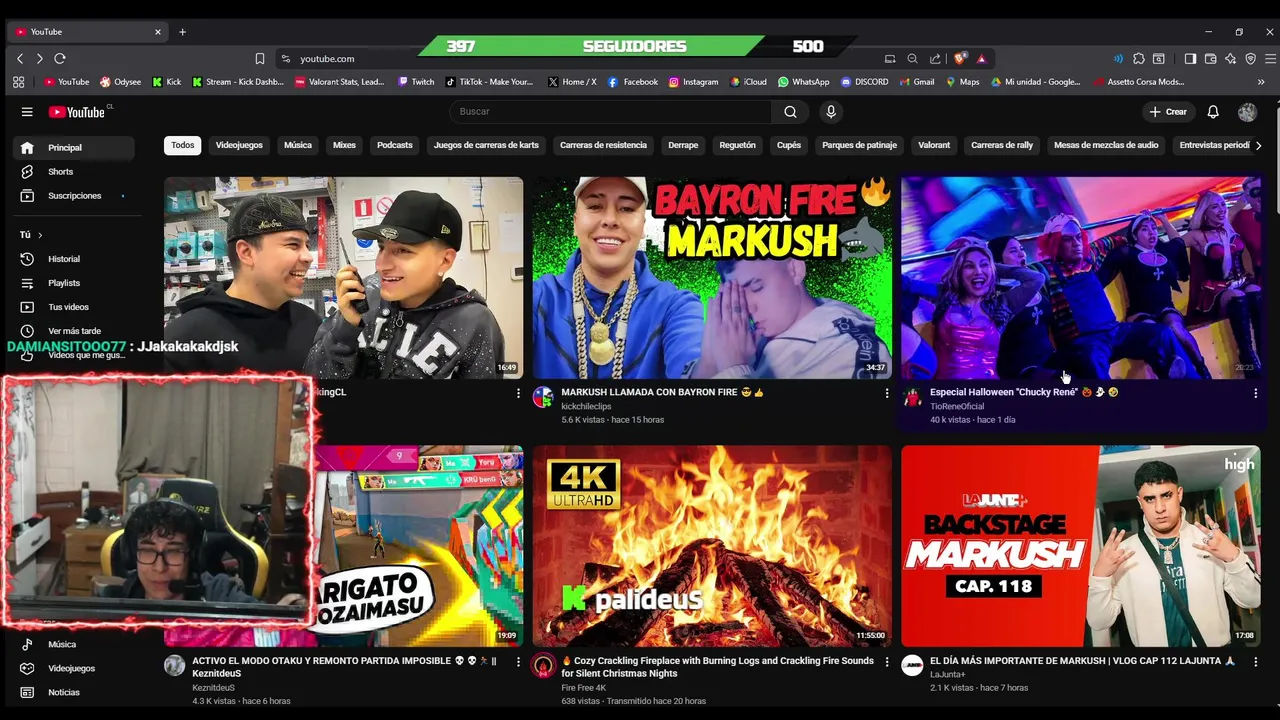The image size is (1280, 720).
Task: Select the Todos filter chip
Action: (x=183, y=145)
